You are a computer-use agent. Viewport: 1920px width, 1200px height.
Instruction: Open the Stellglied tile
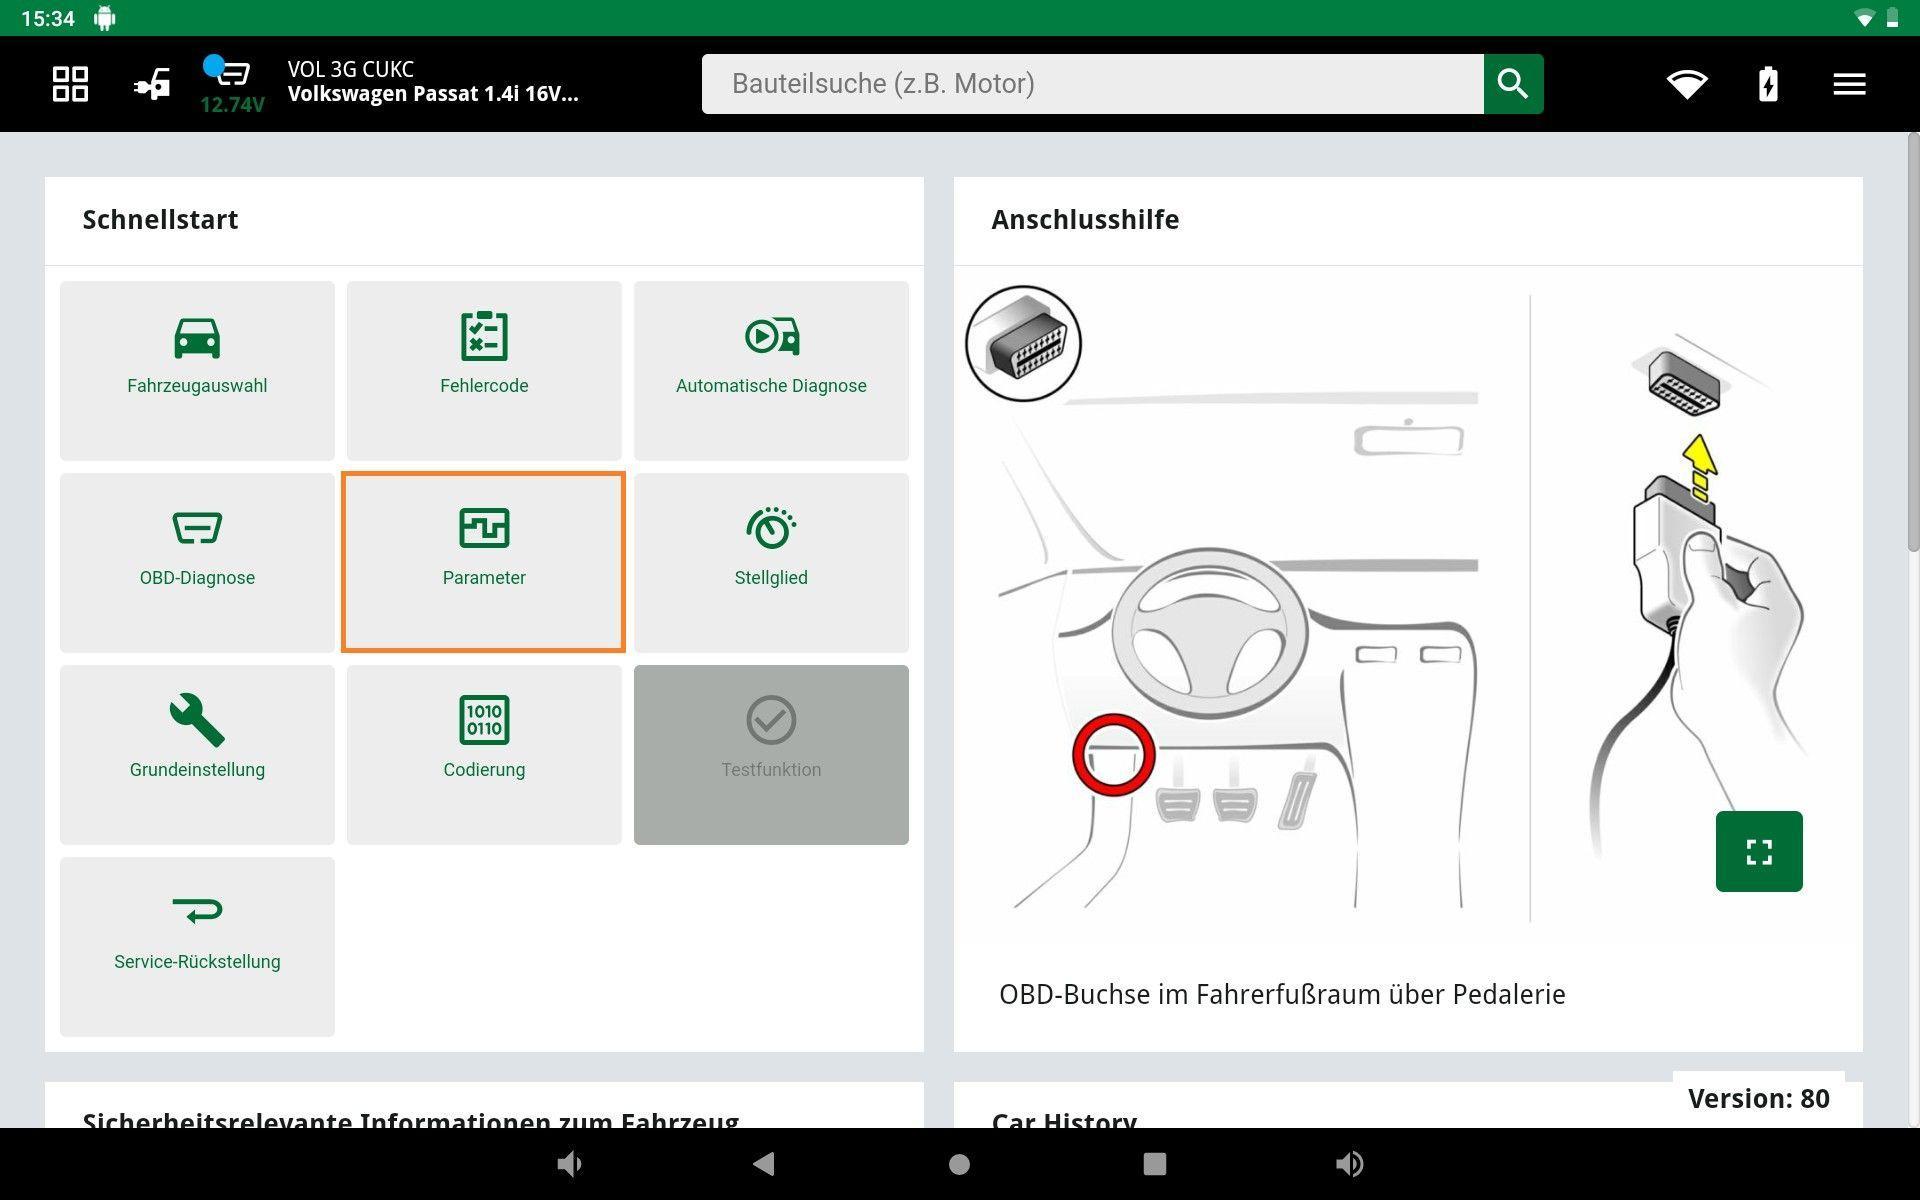tap(771, 563)
